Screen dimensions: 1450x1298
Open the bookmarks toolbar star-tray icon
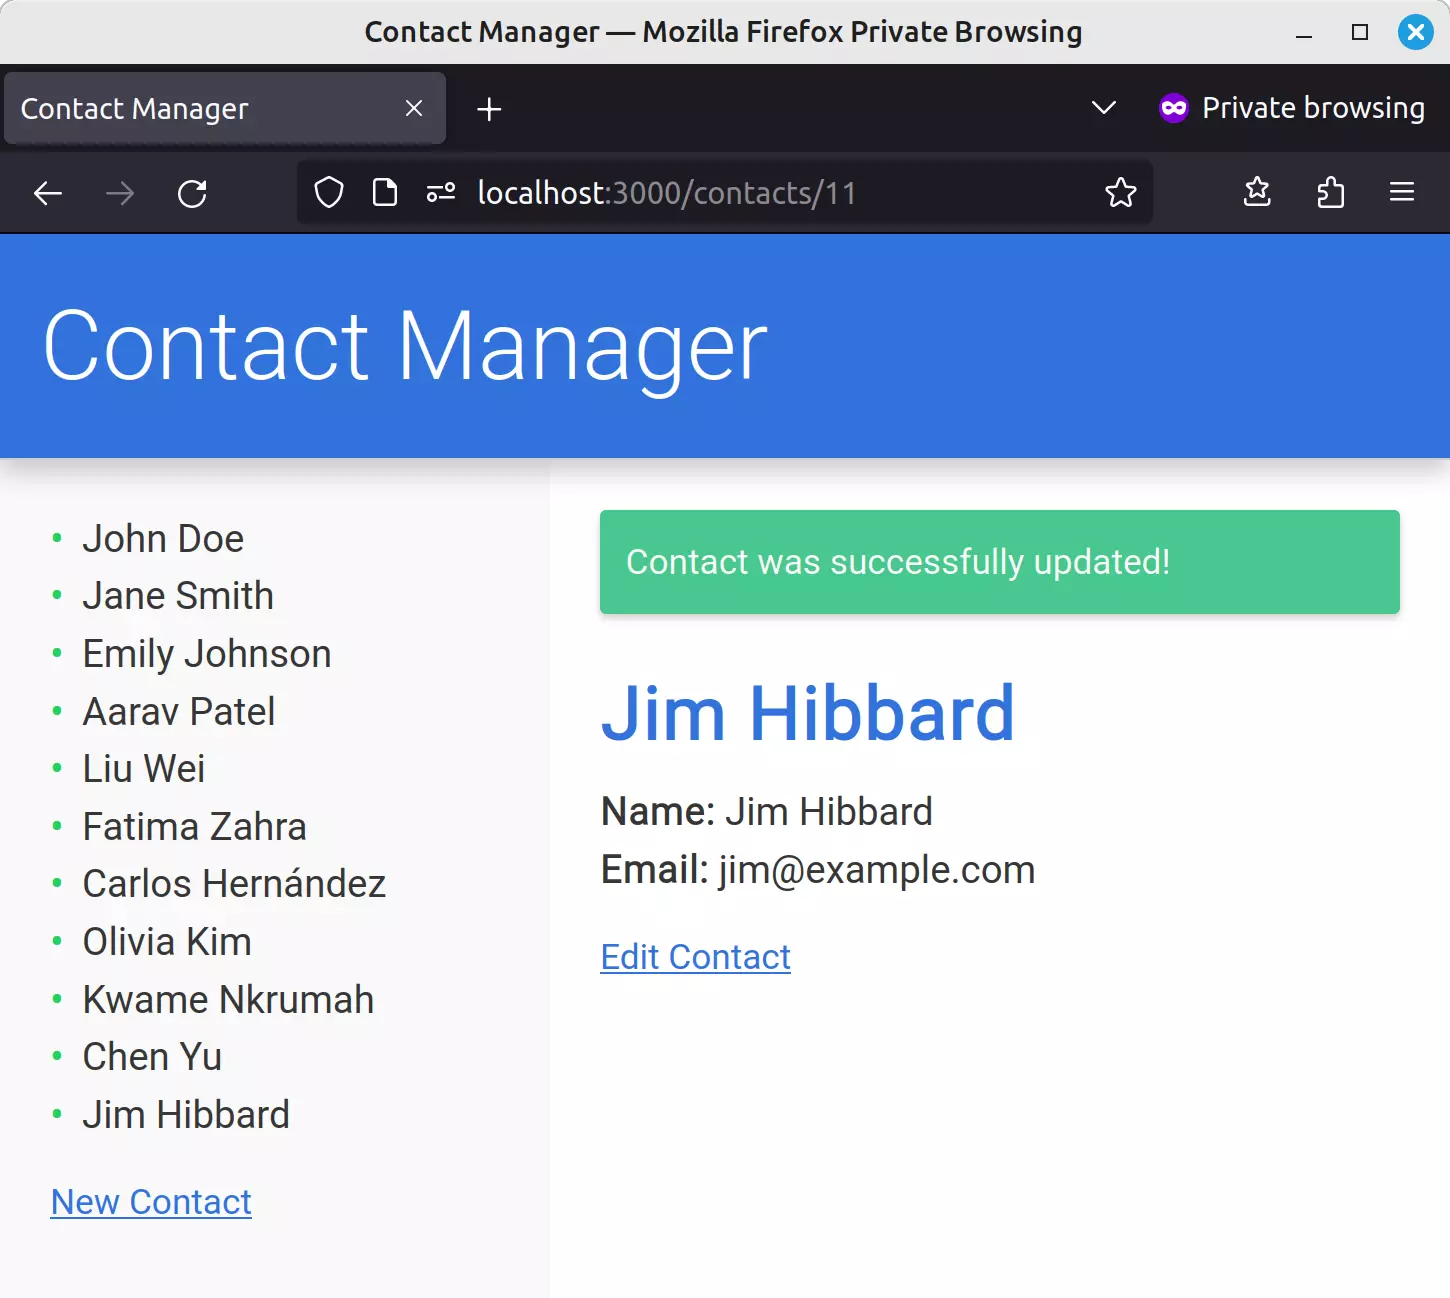[x=1257, y=192]
